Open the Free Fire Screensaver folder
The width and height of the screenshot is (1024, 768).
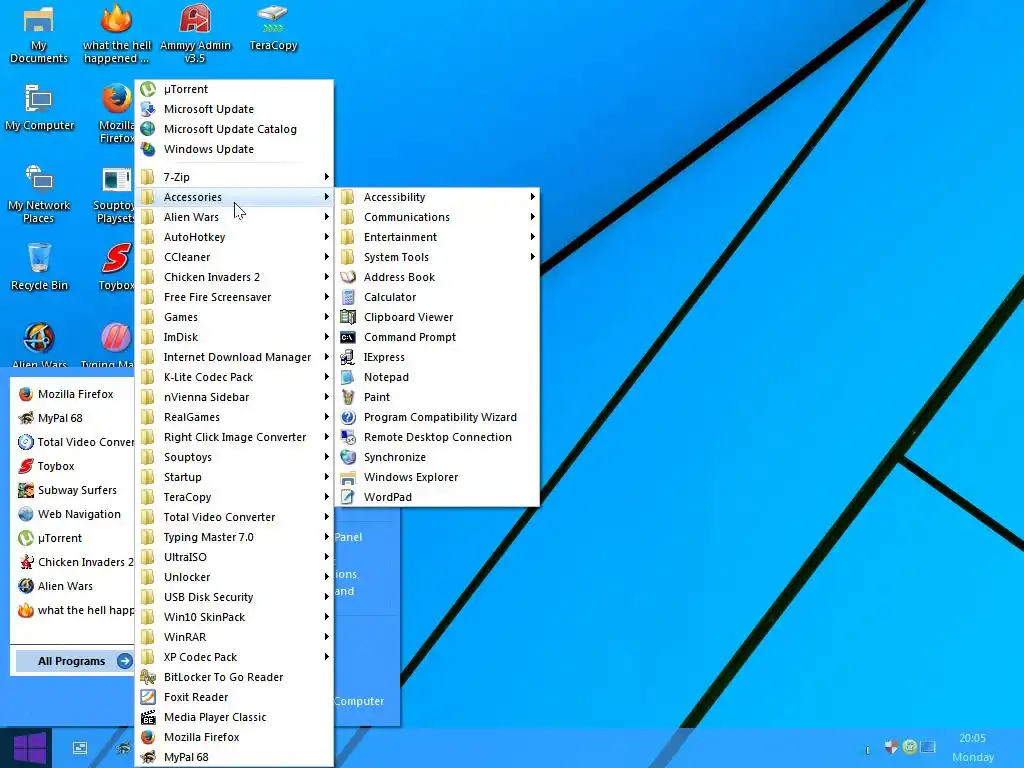point(234,297)
